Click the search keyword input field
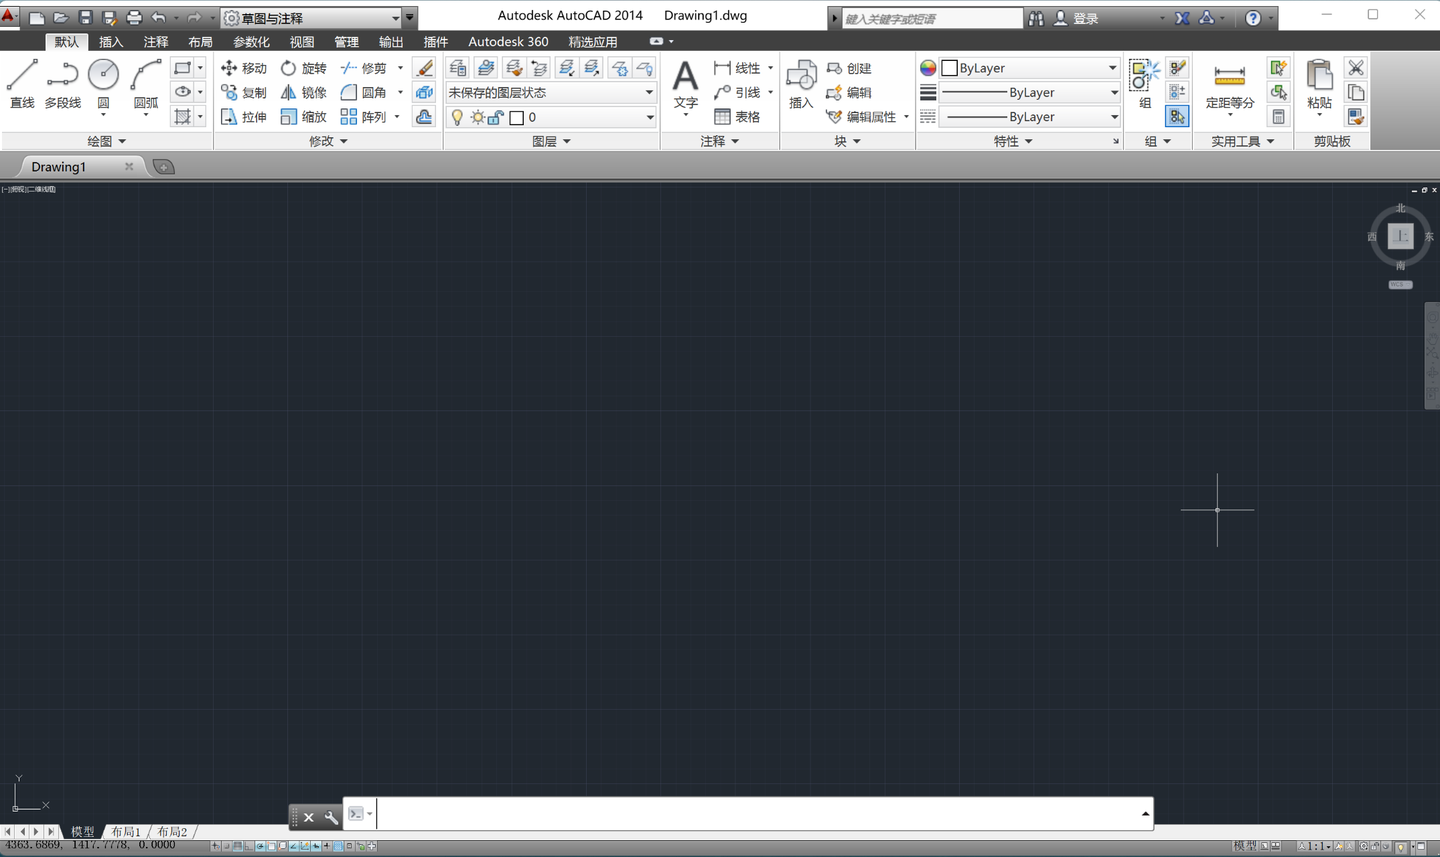 (x=932, y=18)
